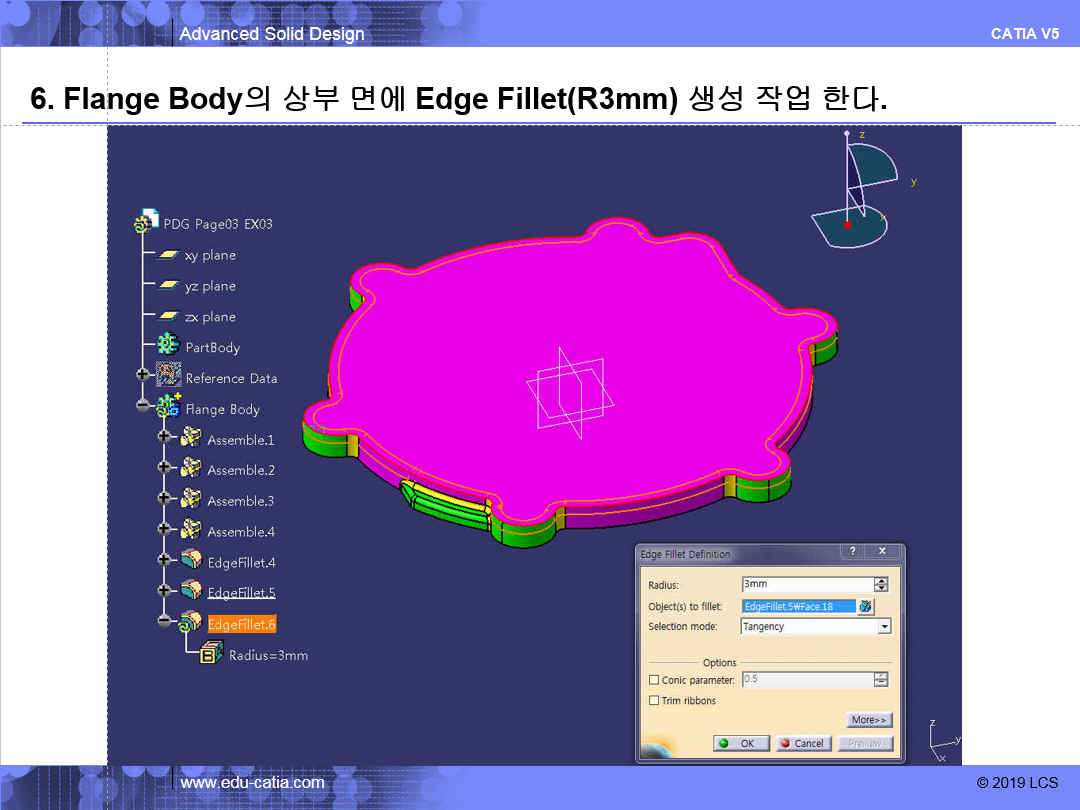The width and height of the screenshot is (1080, 810).
Task: Expand the Assemble.3 tree node
Action: pyautogui.click(x=163, y=499)
